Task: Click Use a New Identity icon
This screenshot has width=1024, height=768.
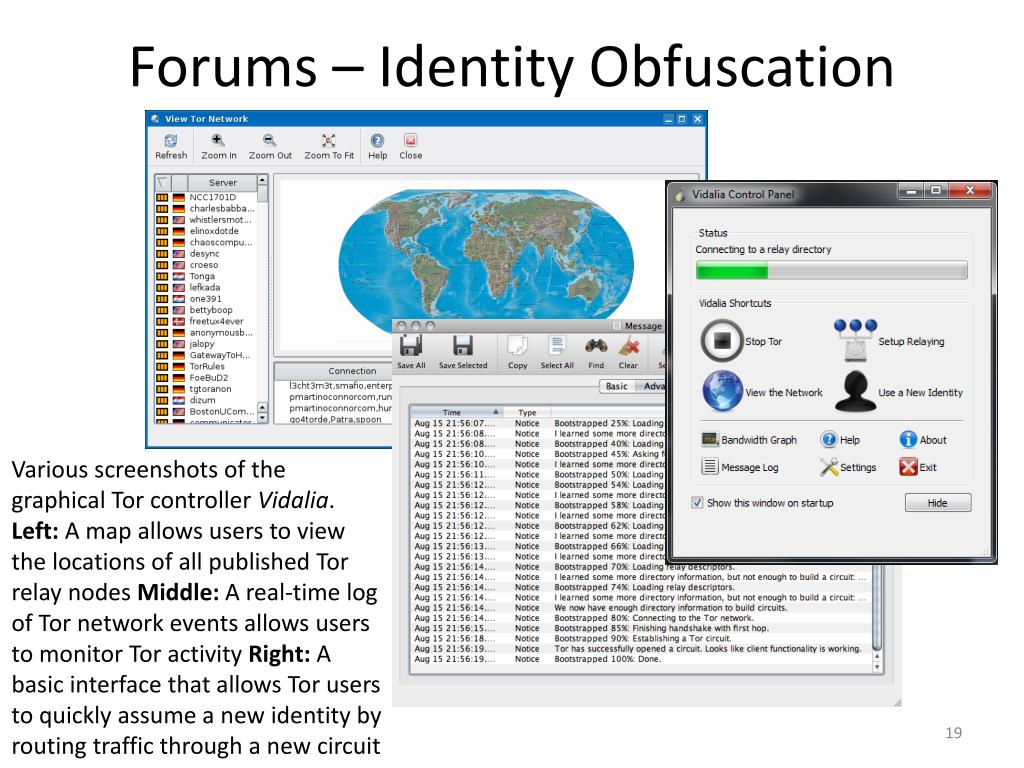Action: coord(856,391)
